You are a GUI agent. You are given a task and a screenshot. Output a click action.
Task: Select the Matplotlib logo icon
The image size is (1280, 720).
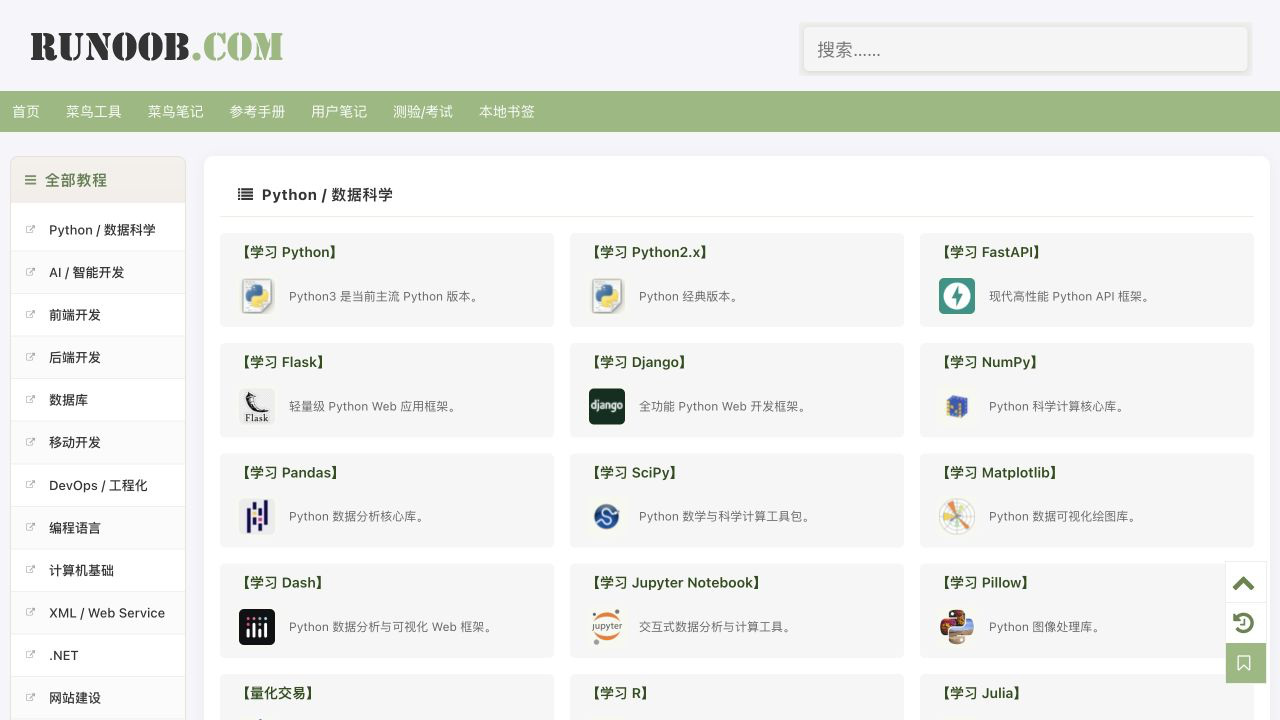tap(957, 516)
